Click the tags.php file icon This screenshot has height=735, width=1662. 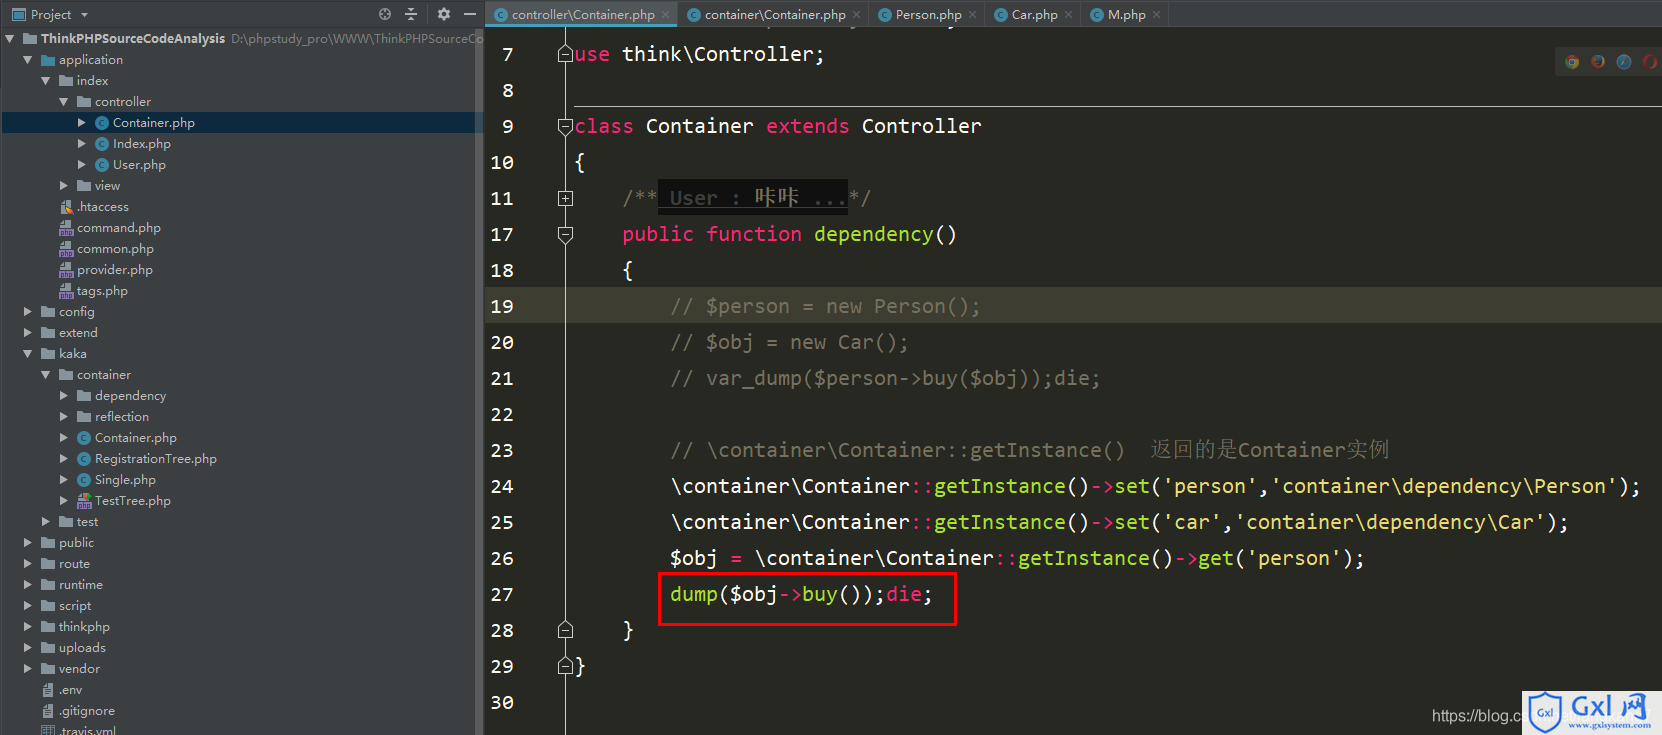point(67,291)
